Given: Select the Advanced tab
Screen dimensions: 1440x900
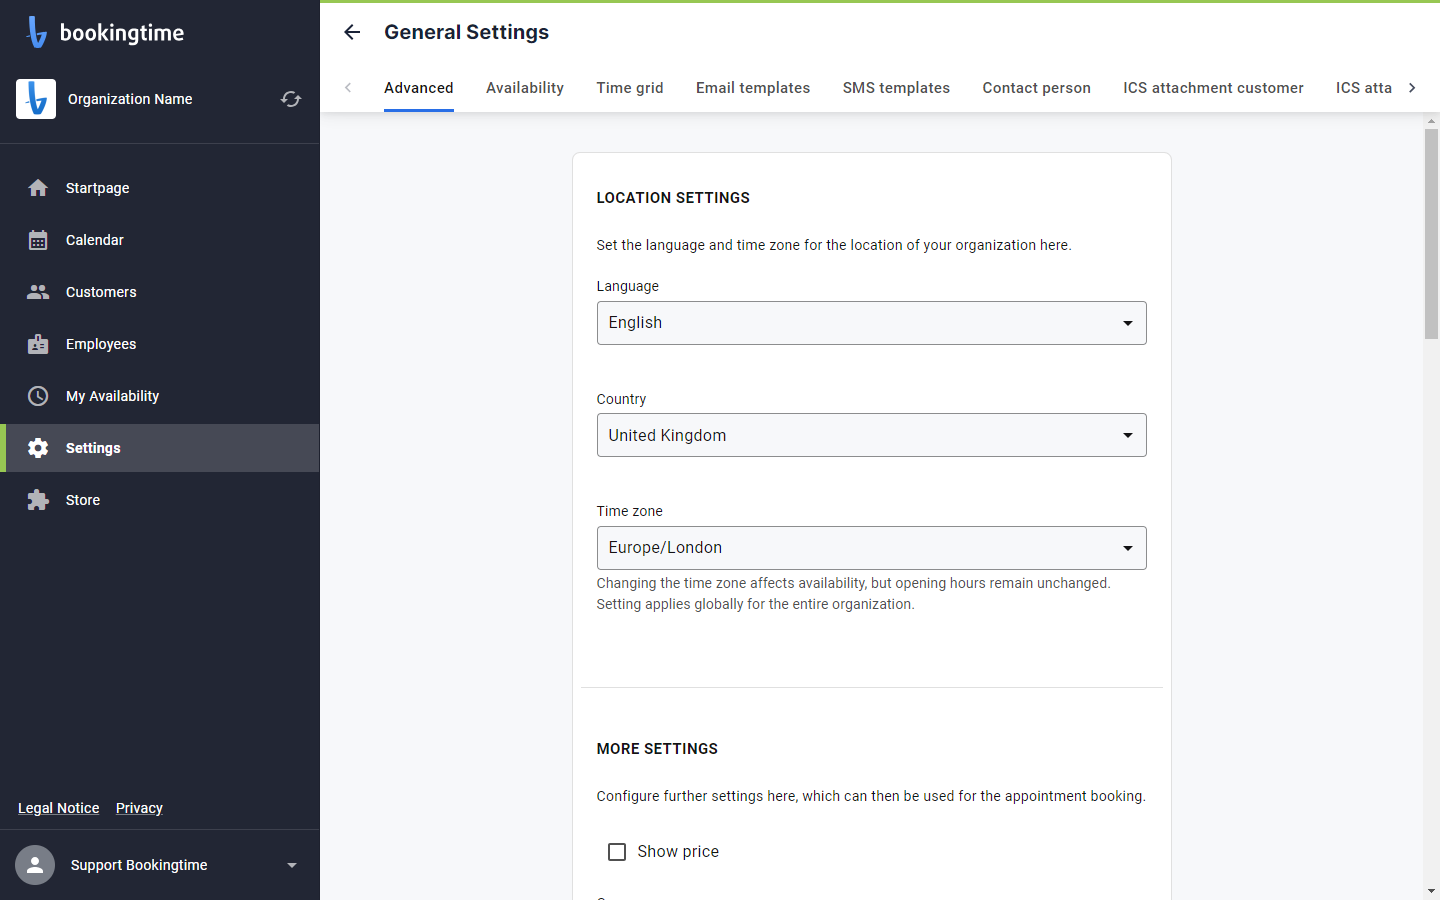Looking at the screenshot, I should point(419,88).
